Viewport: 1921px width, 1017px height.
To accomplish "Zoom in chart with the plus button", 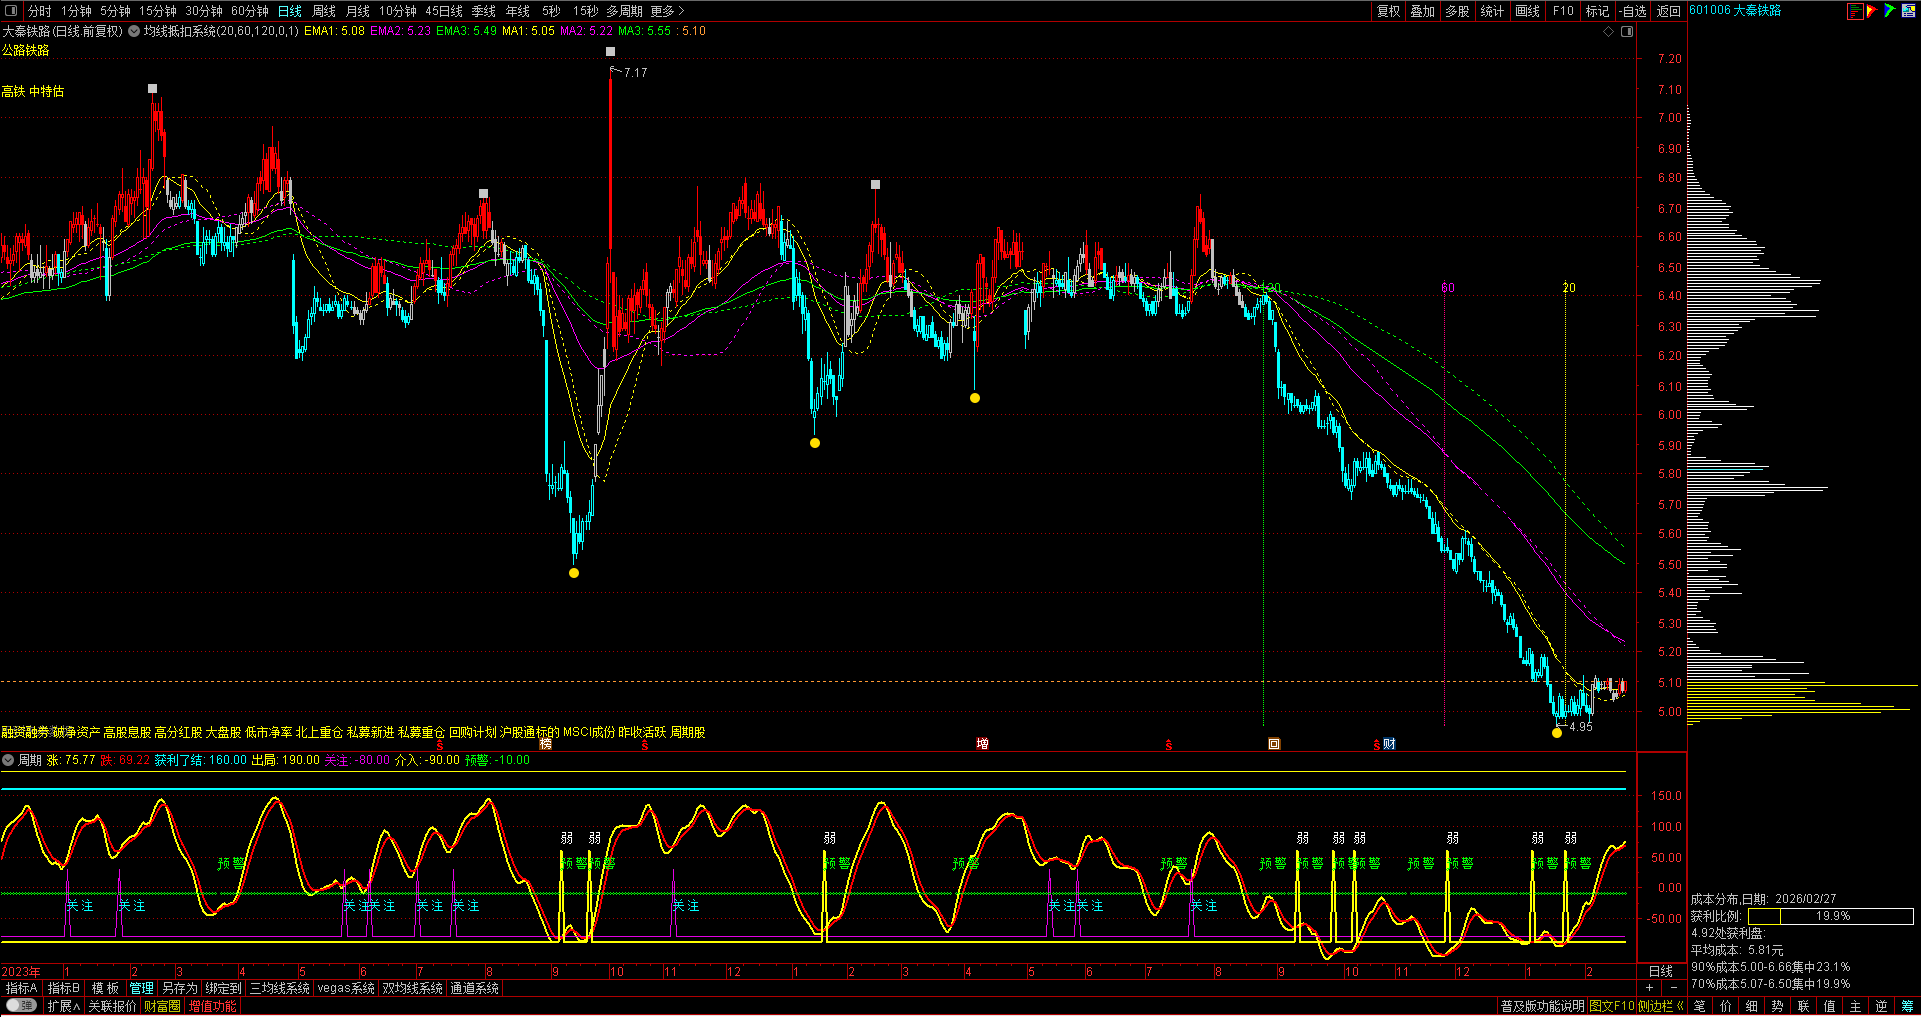I will (1649, 988).
